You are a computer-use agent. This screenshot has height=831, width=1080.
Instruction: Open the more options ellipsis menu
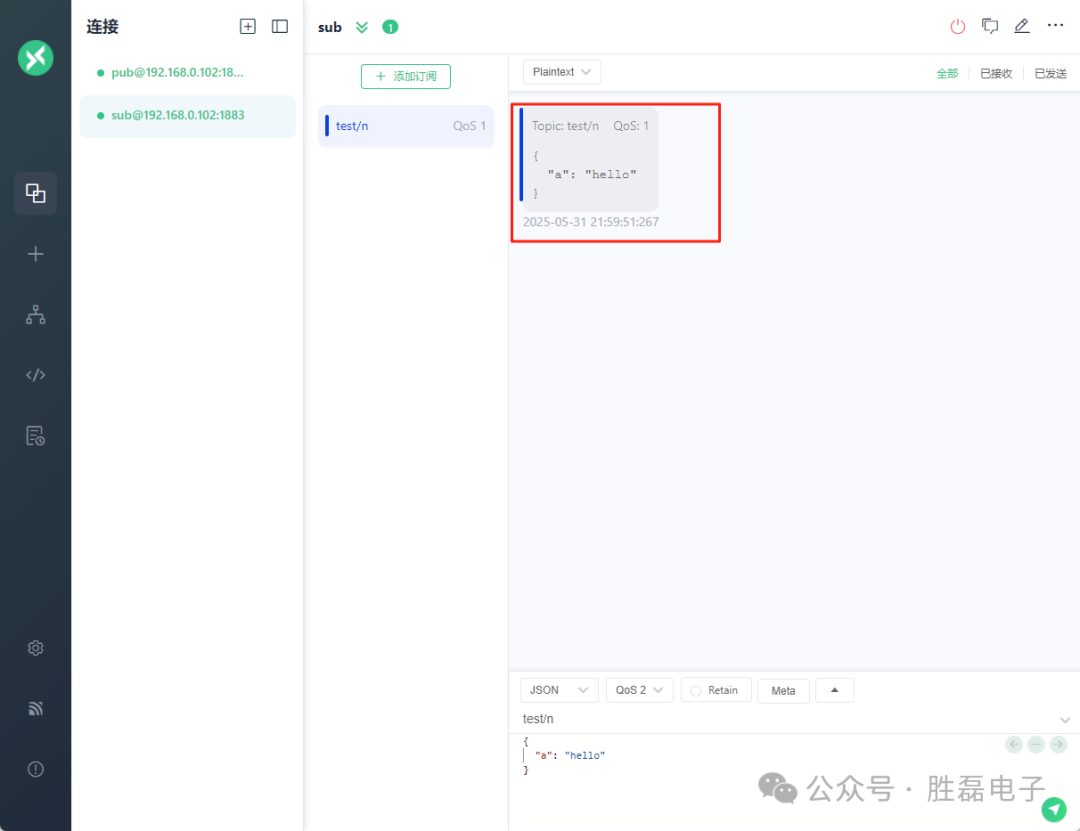[x=1055, y=25]
